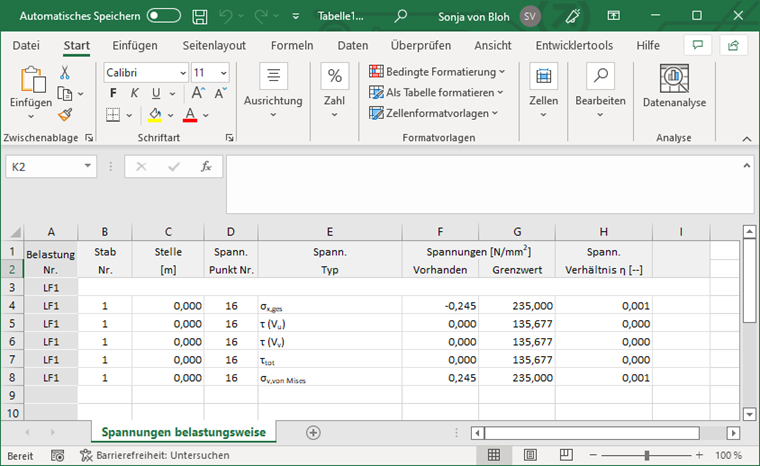Select the Spannungen belastungsweise sheet tab
Screen dimensions: 760x466
pos(184,432)
